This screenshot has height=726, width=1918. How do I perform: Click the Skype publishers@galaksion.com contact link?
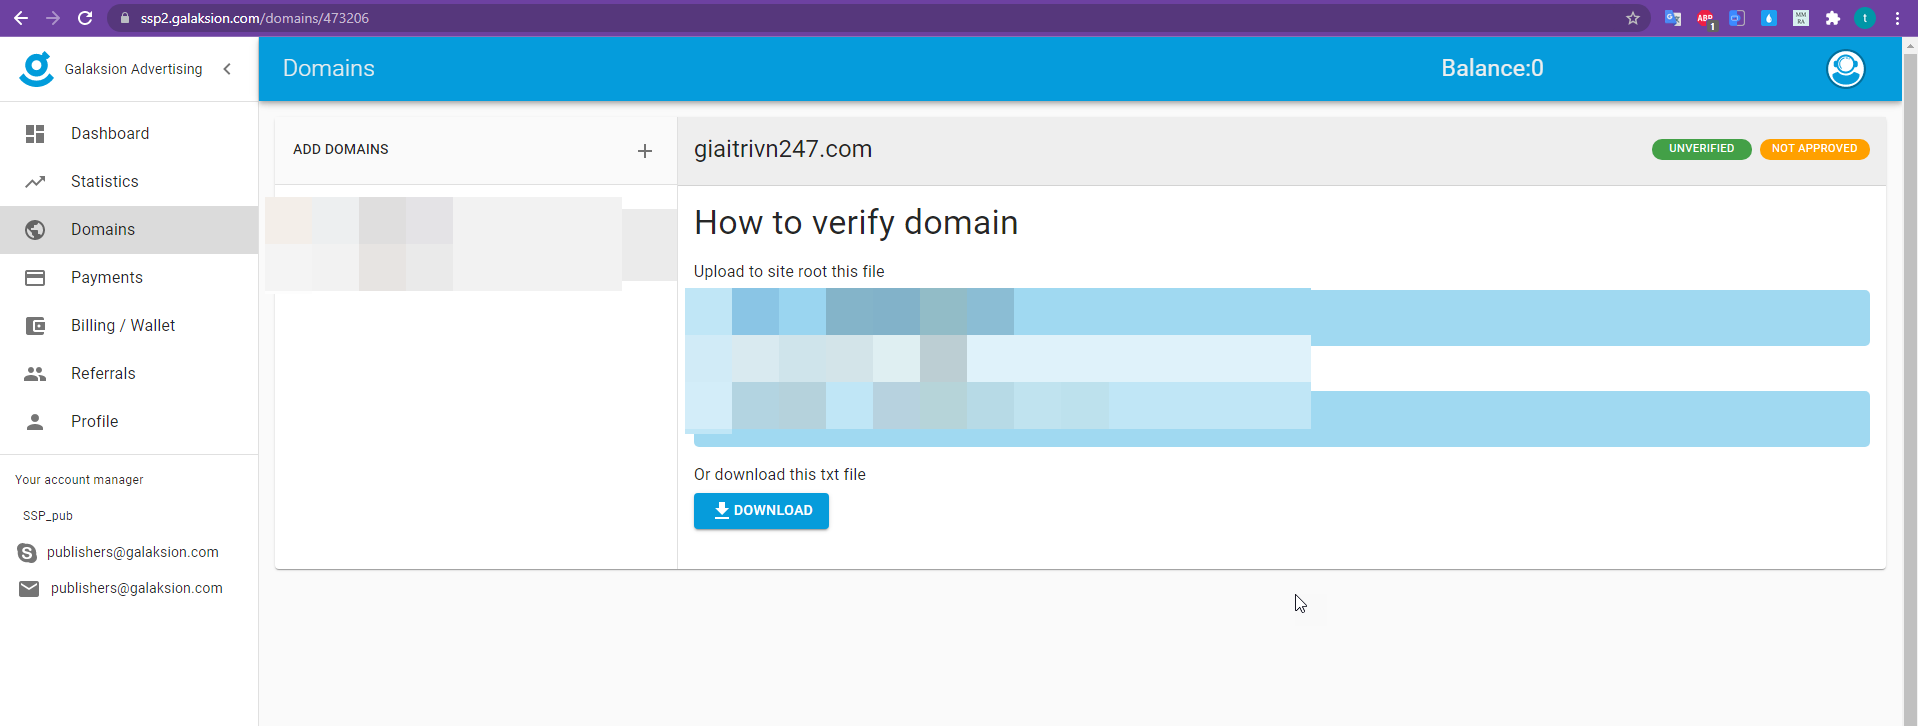tap(132, 552)
